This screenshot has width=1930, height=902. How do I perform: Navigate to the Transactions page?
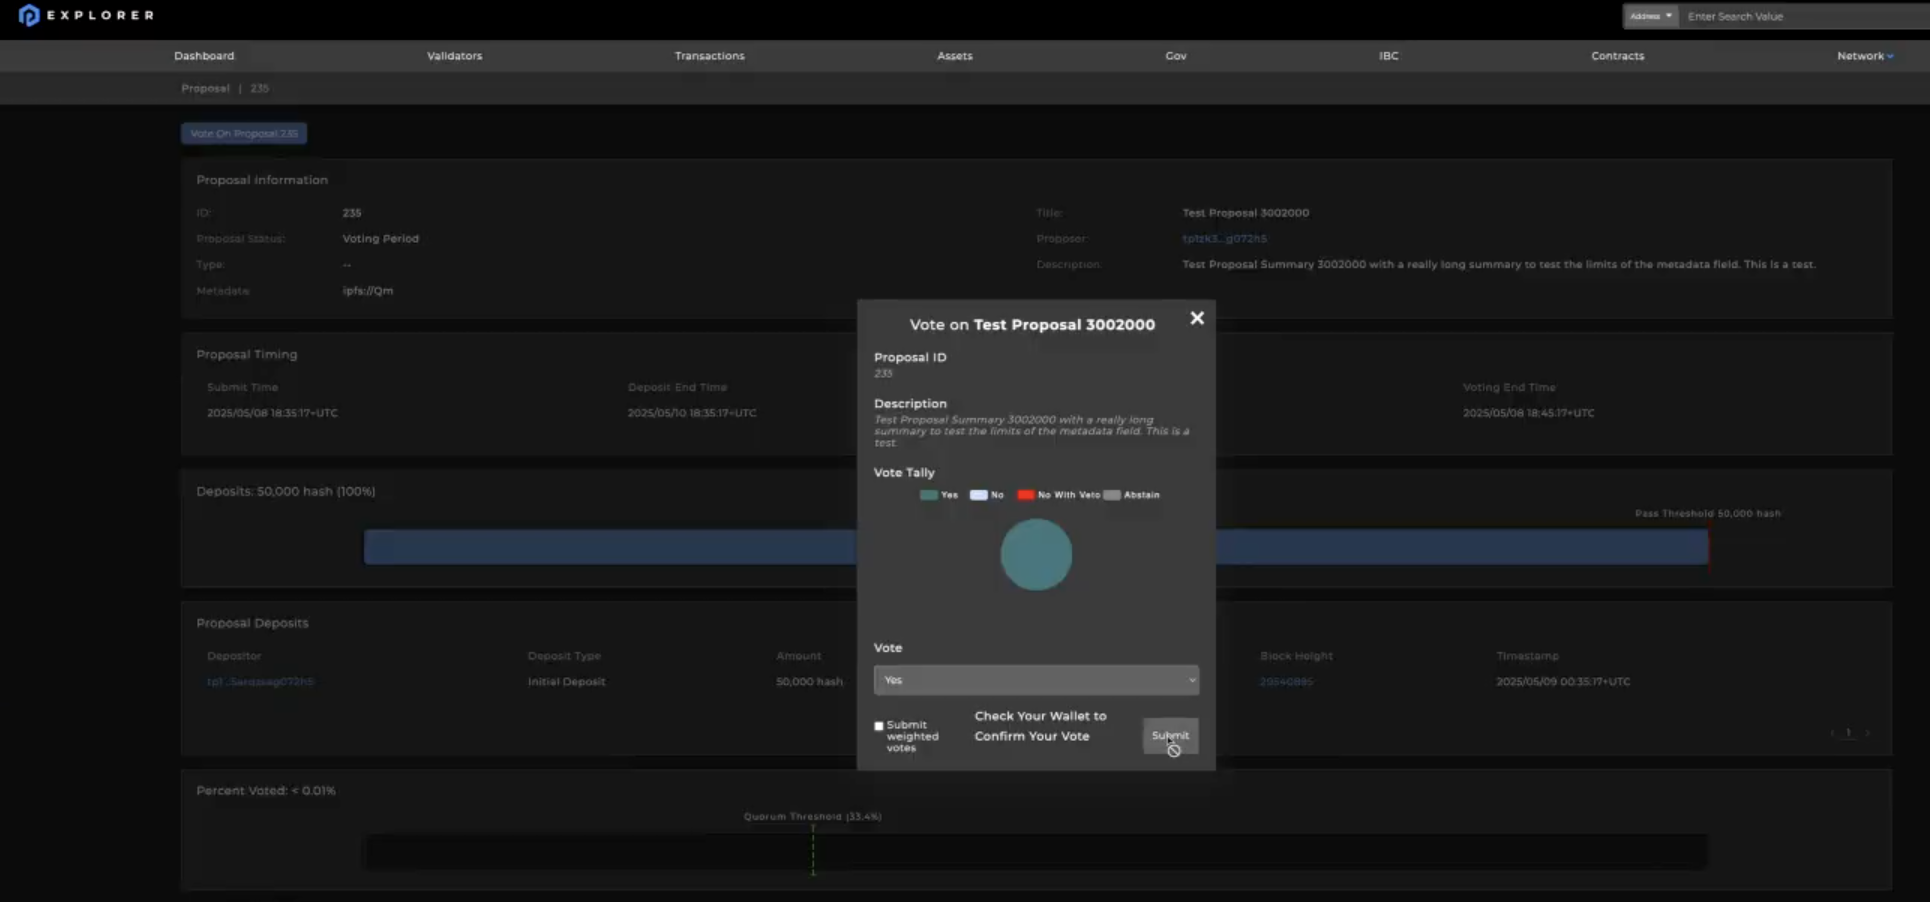click(x=709, y=56)
